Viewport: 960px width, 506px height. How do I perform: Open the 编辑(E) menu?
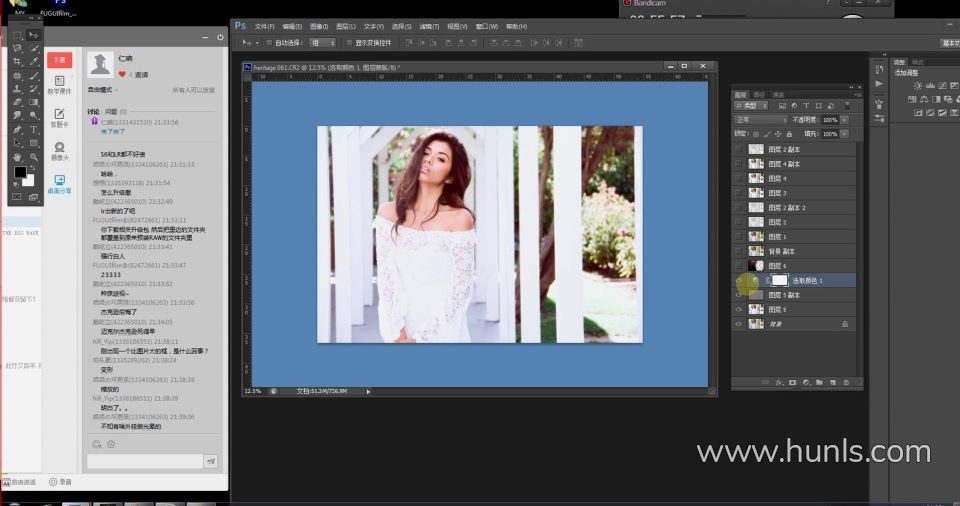pos(292,26)
